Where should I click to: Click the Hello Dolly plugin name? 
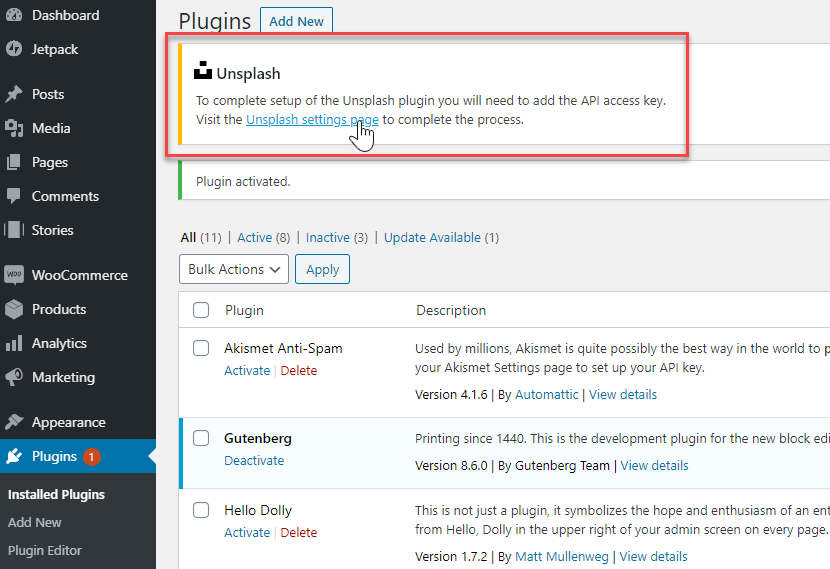point(258,510)
